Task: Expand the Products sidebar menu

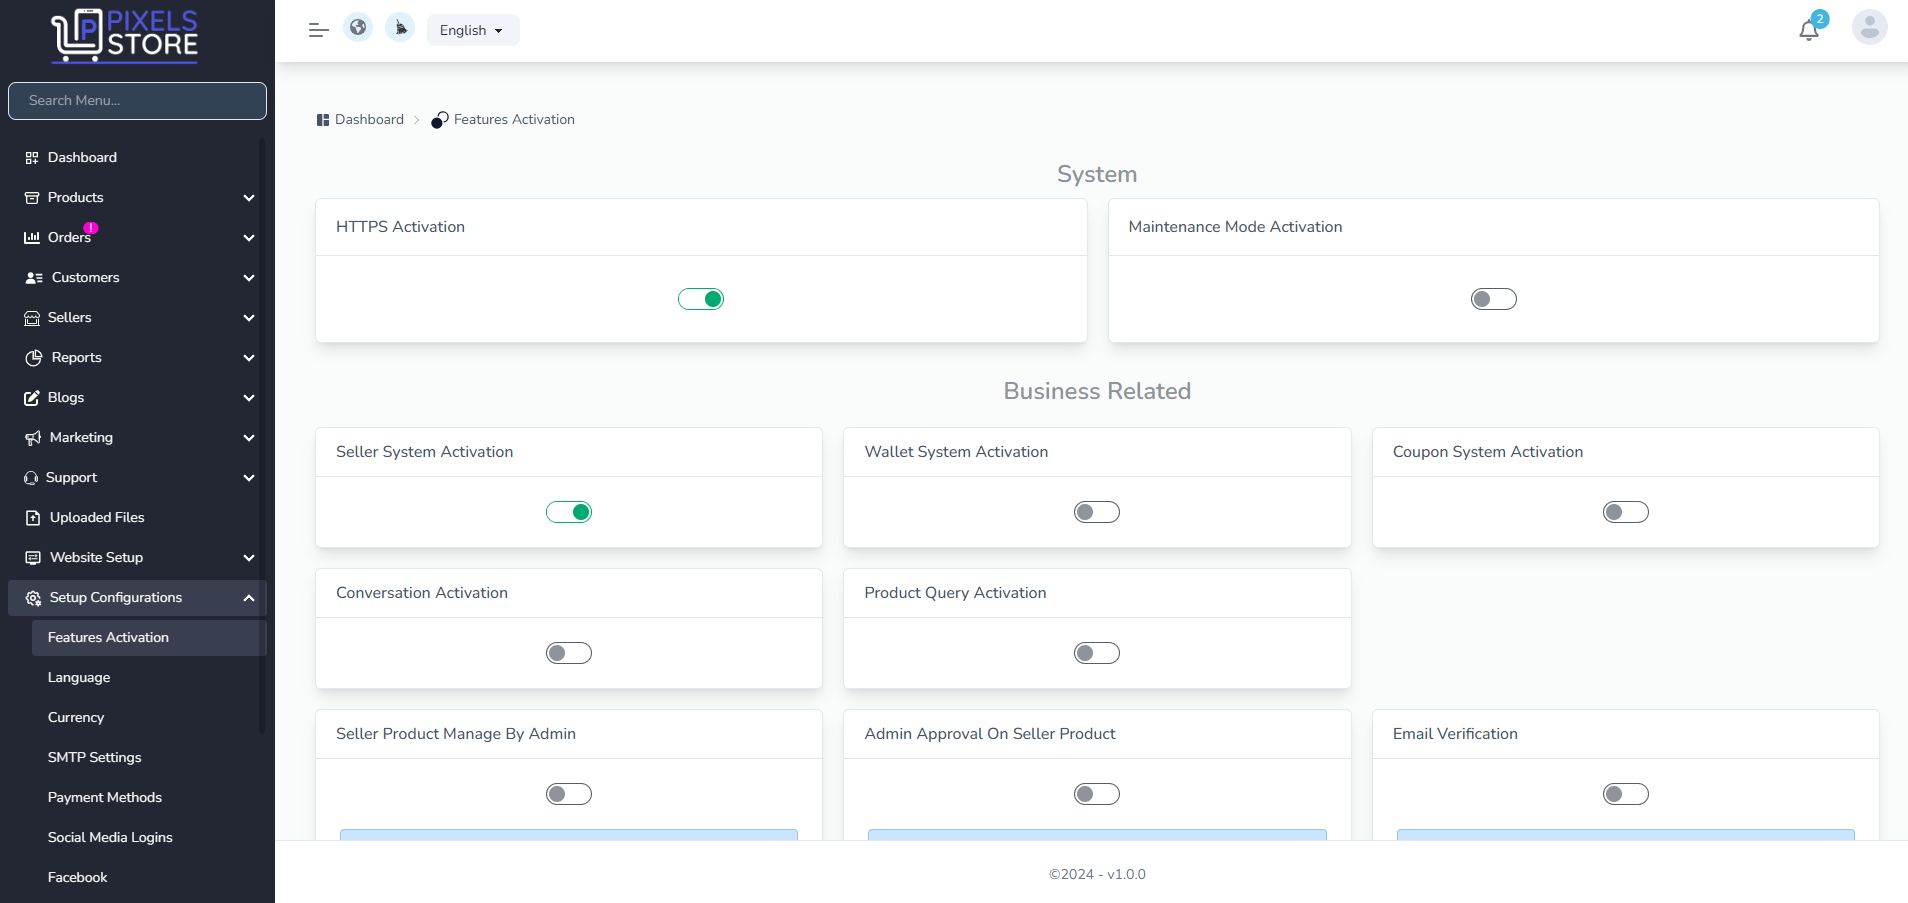Action: pos(137,197)
